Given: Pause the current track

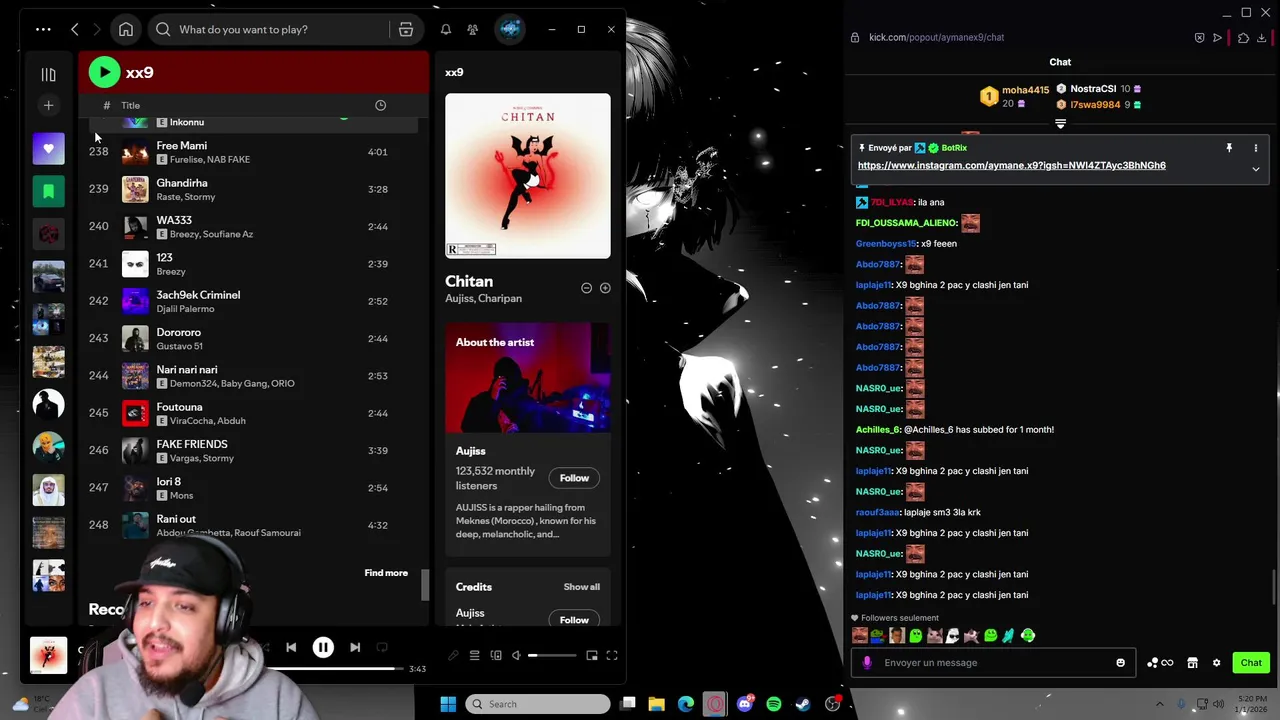Looking at the screenshot, I should pos(323,647).
